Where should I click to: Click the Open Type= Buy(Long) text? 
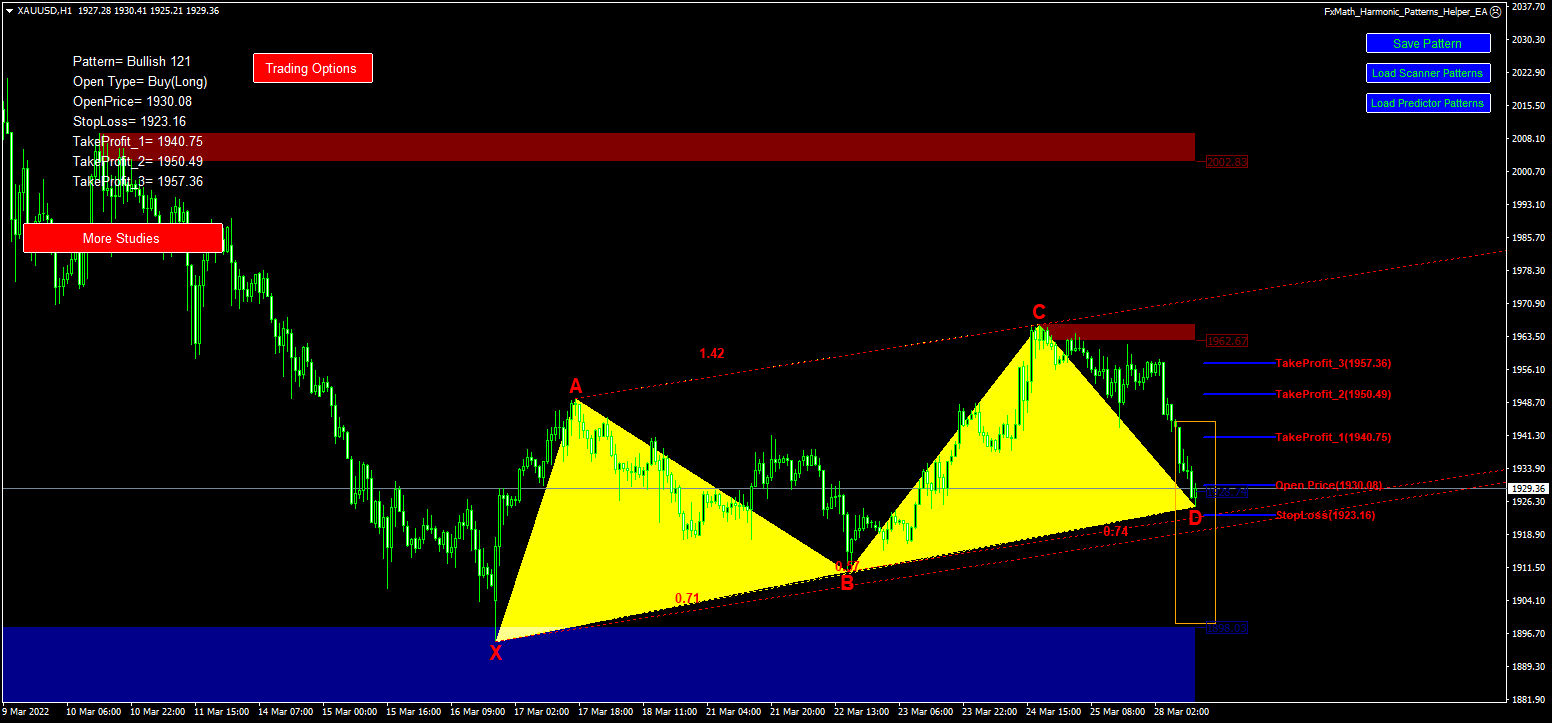pyautogui.click(x=140, y=81)
